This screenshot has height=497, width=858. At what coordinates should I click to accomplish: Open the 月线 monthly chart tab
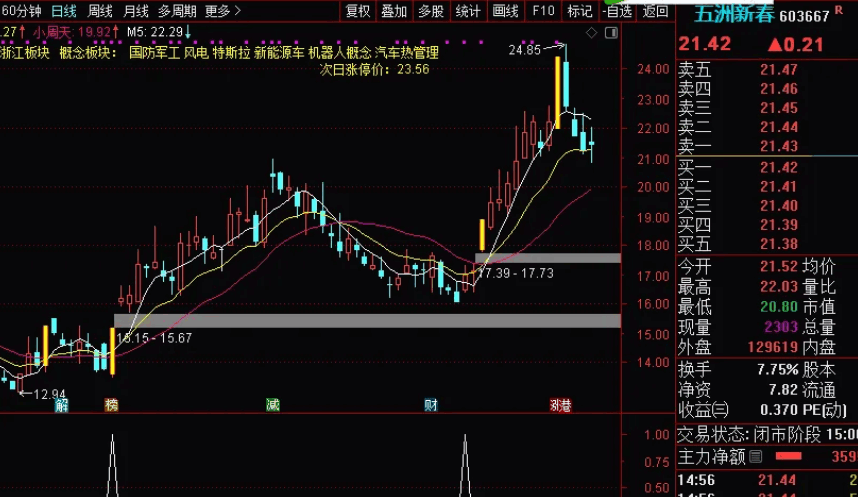(x=136, y=11)
